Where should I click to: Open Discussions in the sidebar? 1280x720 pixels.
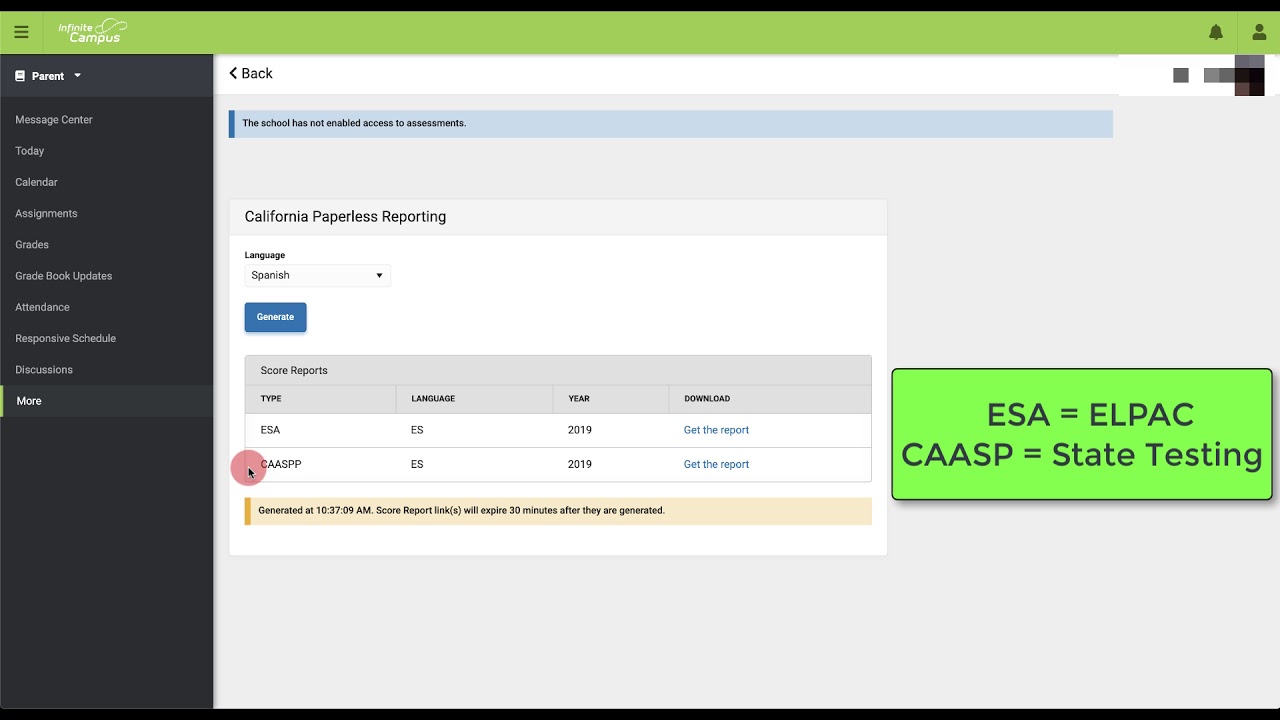pos(44,369)
